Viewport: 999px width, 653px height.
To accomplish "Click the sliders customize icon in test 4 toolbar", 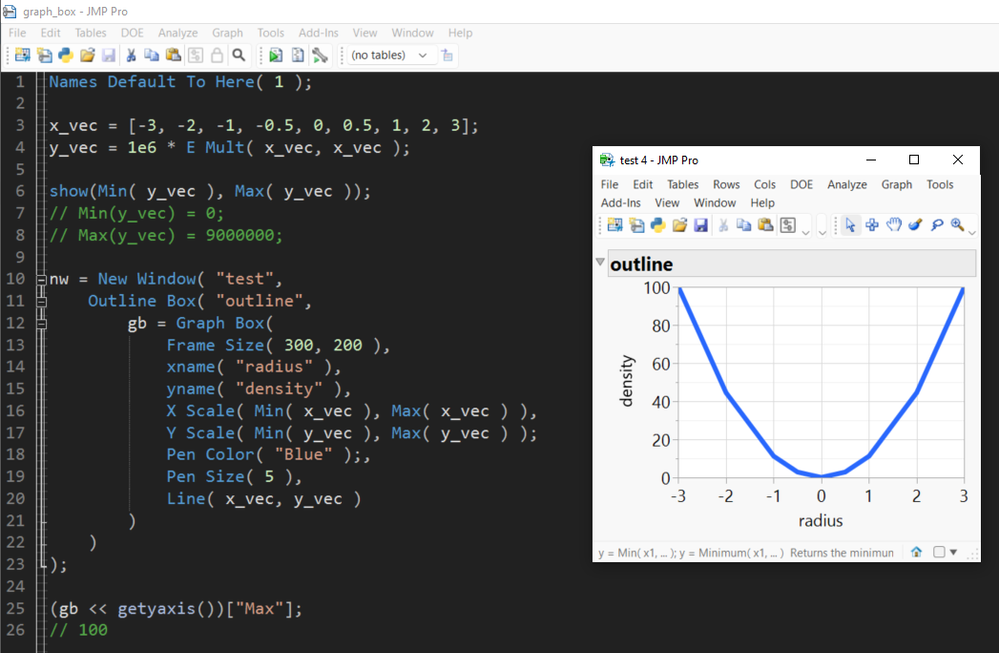I will pyautogui.click(x=788, y=225).
